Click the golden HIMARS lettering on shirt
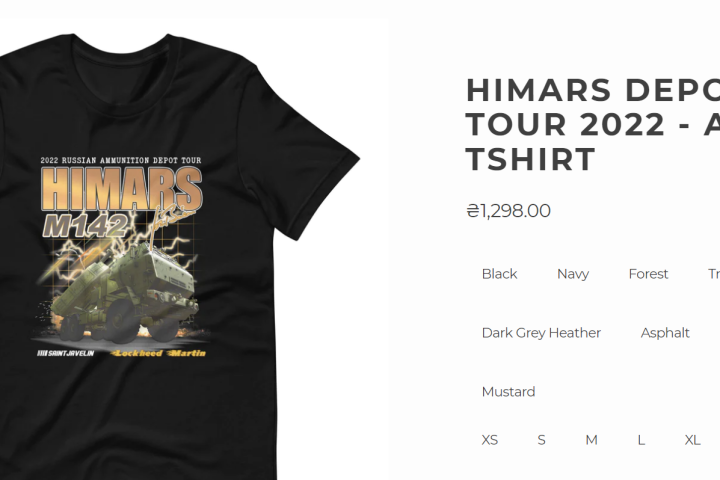The image size is (720, 480). tap(121, 189)
